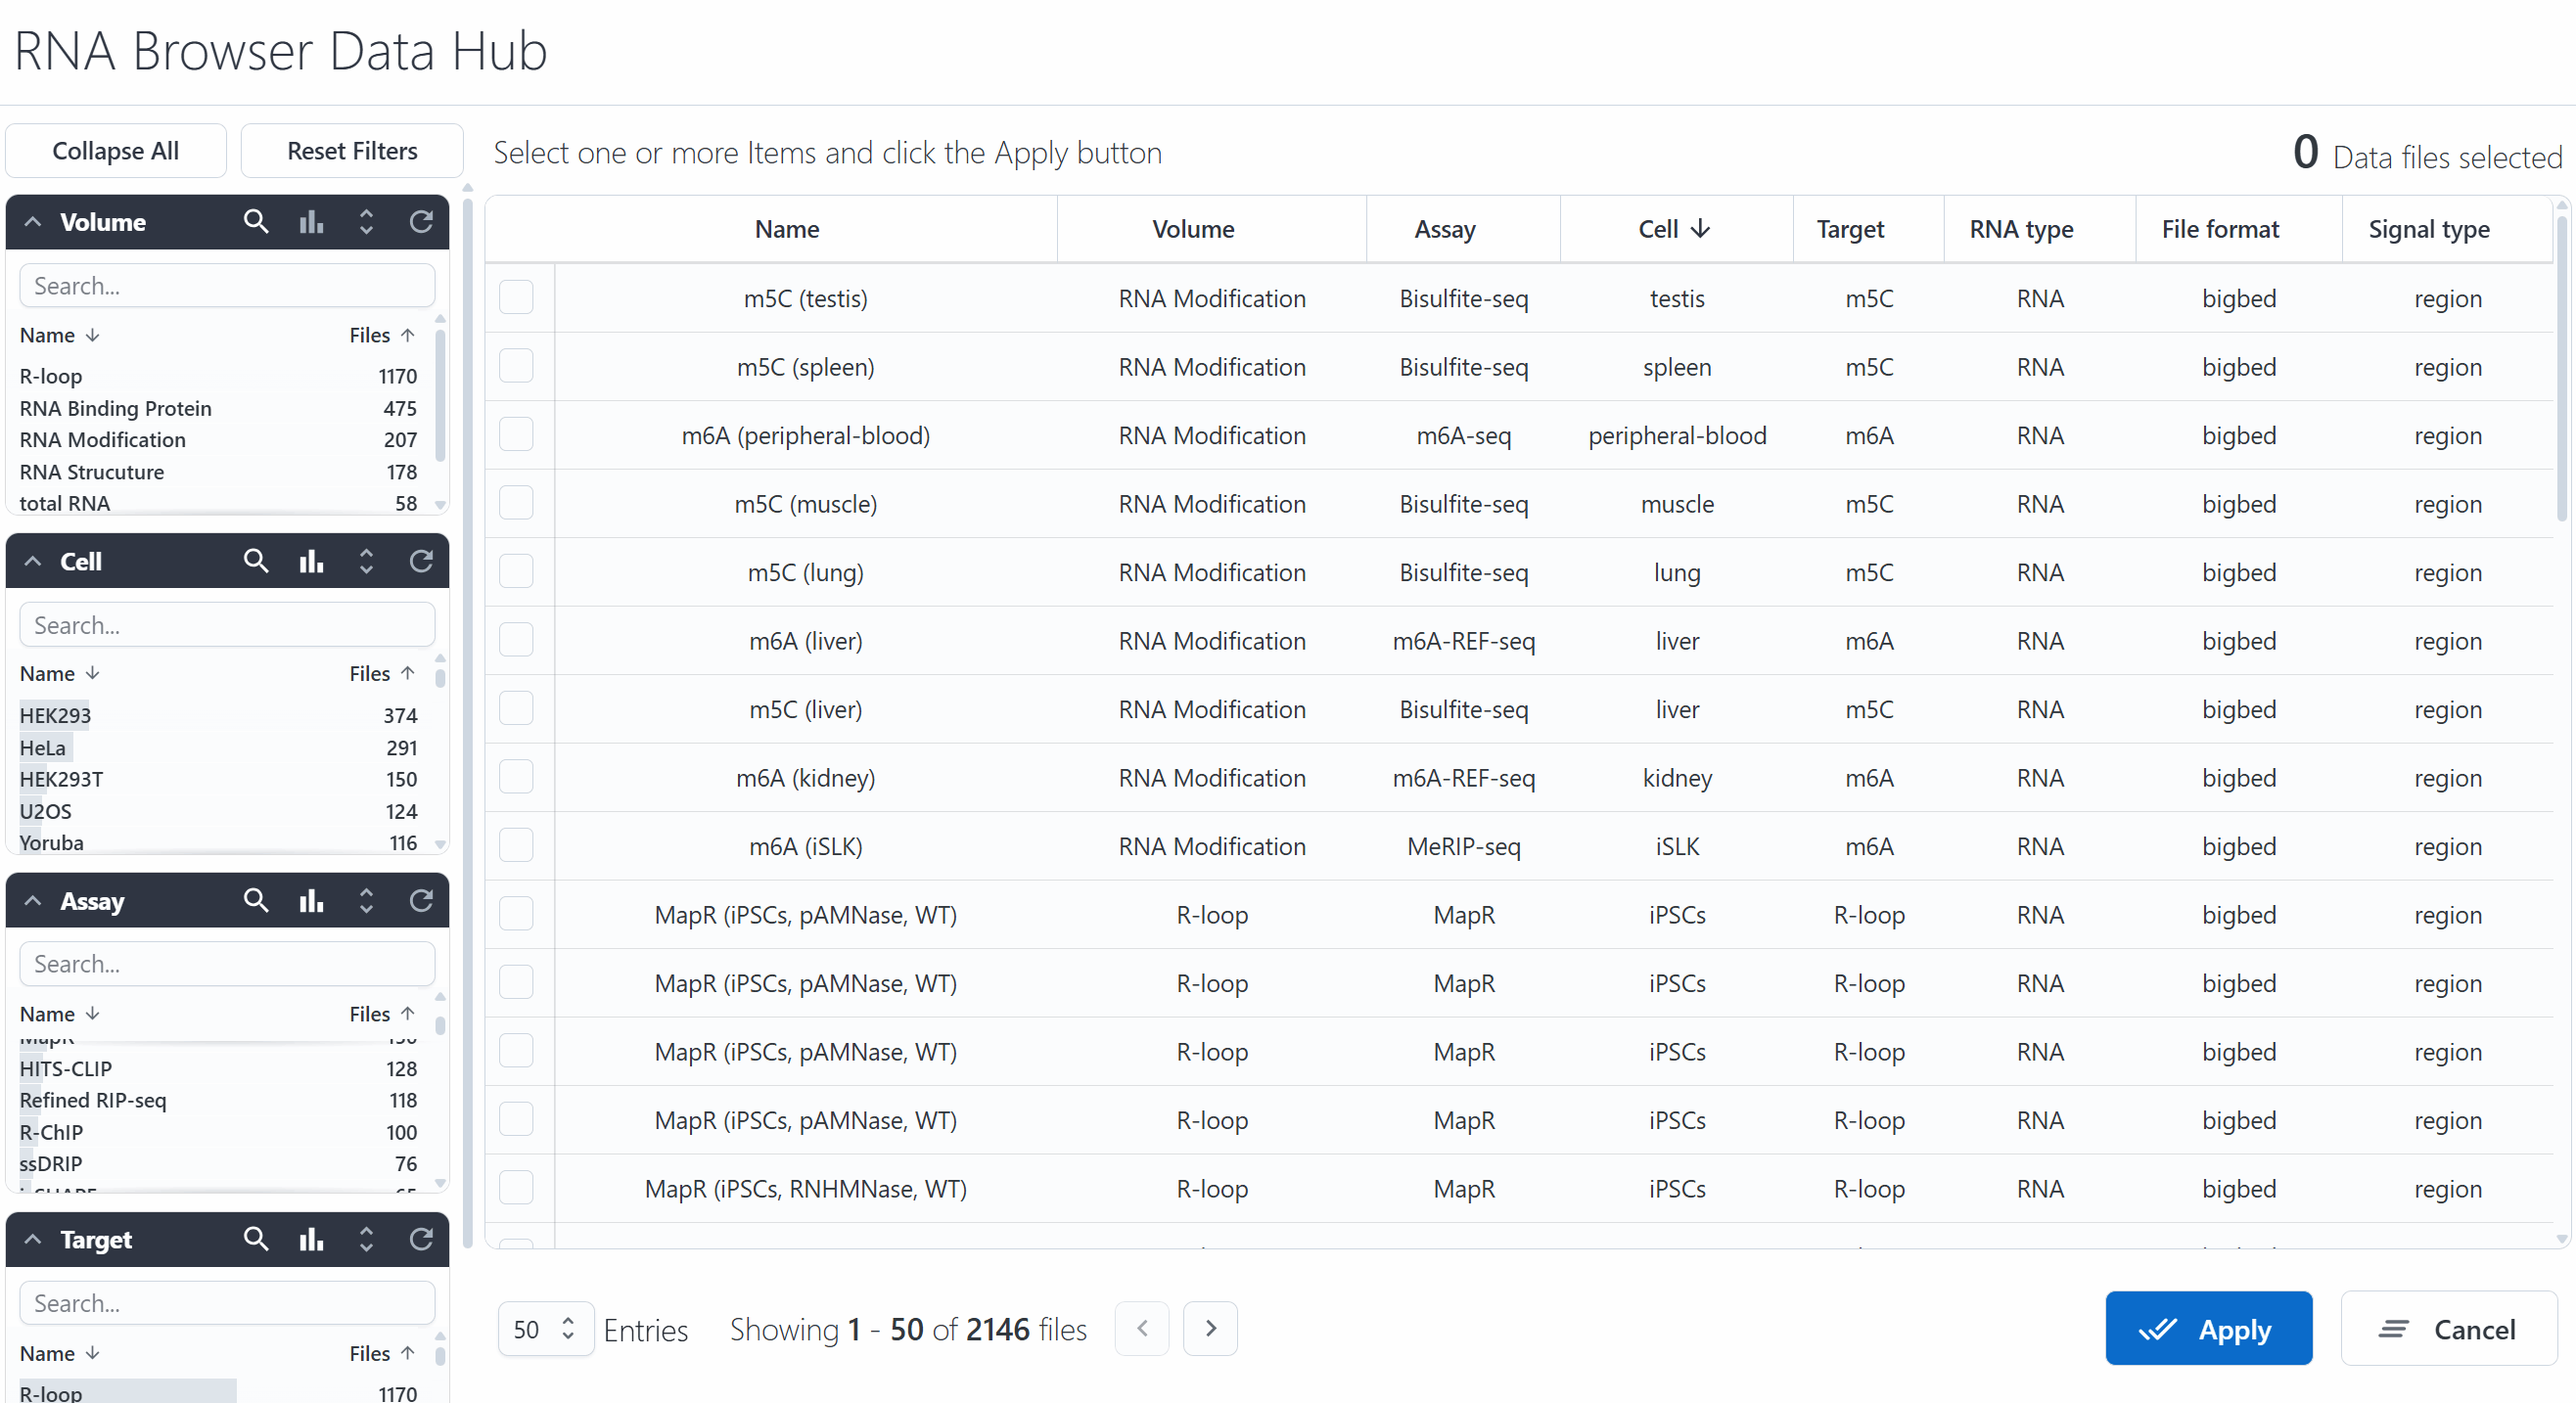Screen dimensions: 2576x1403
Task: Check the m5C (testis) row checkbox
Action: click(x=516, y=298)
